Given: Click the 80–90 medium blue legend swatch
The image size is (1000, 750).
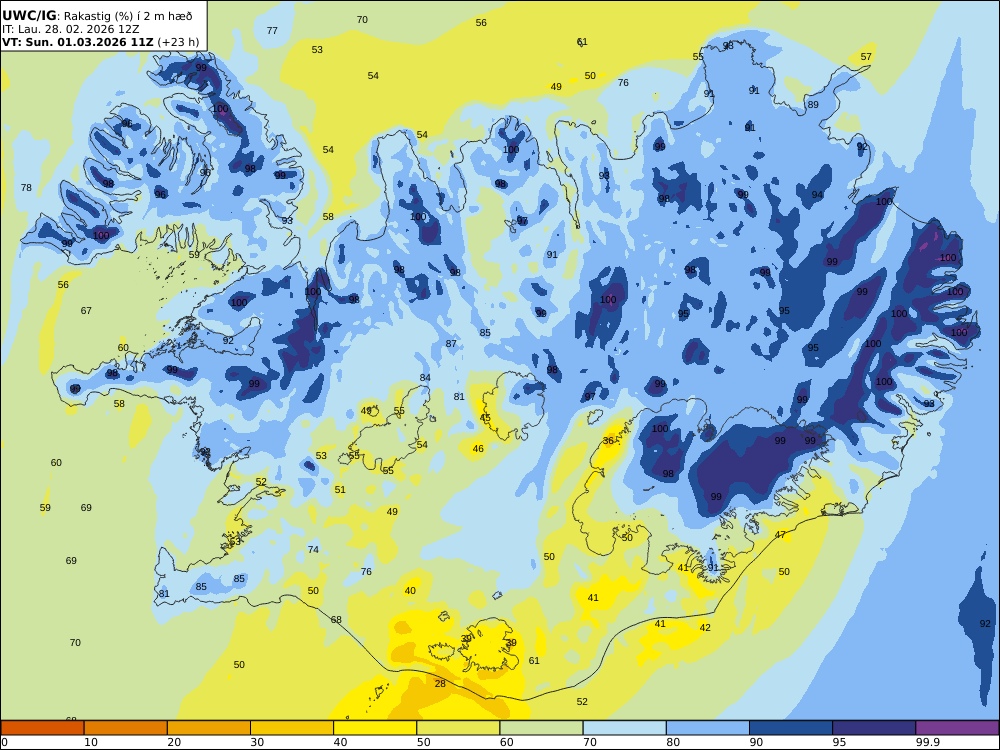Looking at the screenshot, I should point(708,728).
